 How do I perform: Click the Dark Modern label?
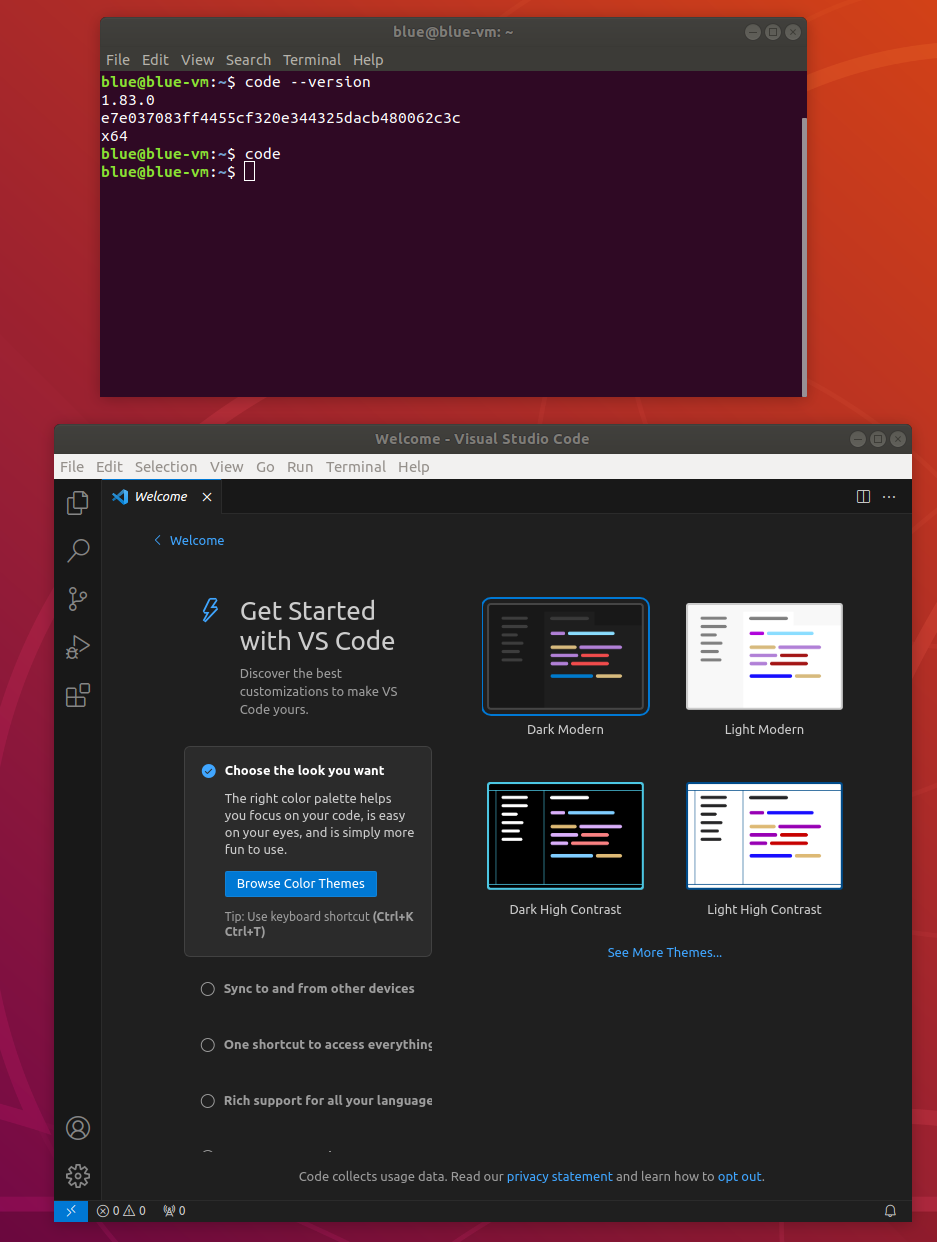[565, 730]
